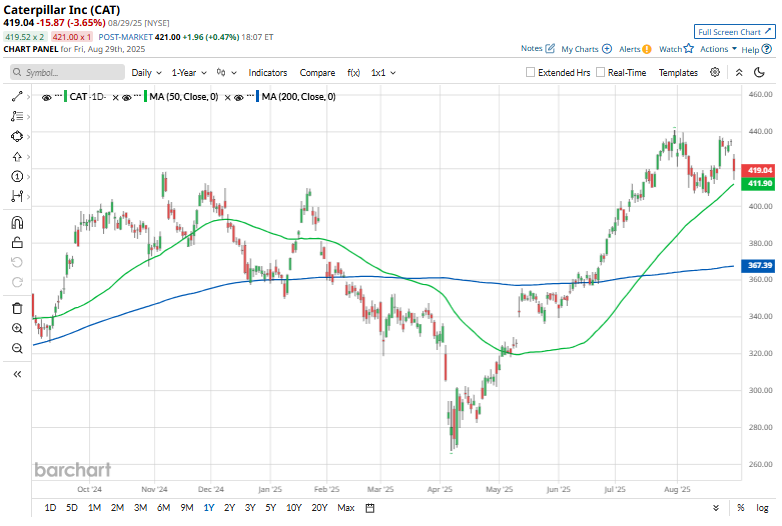
Task: Select the 1D time range
Action: click(x=50, y=508)
